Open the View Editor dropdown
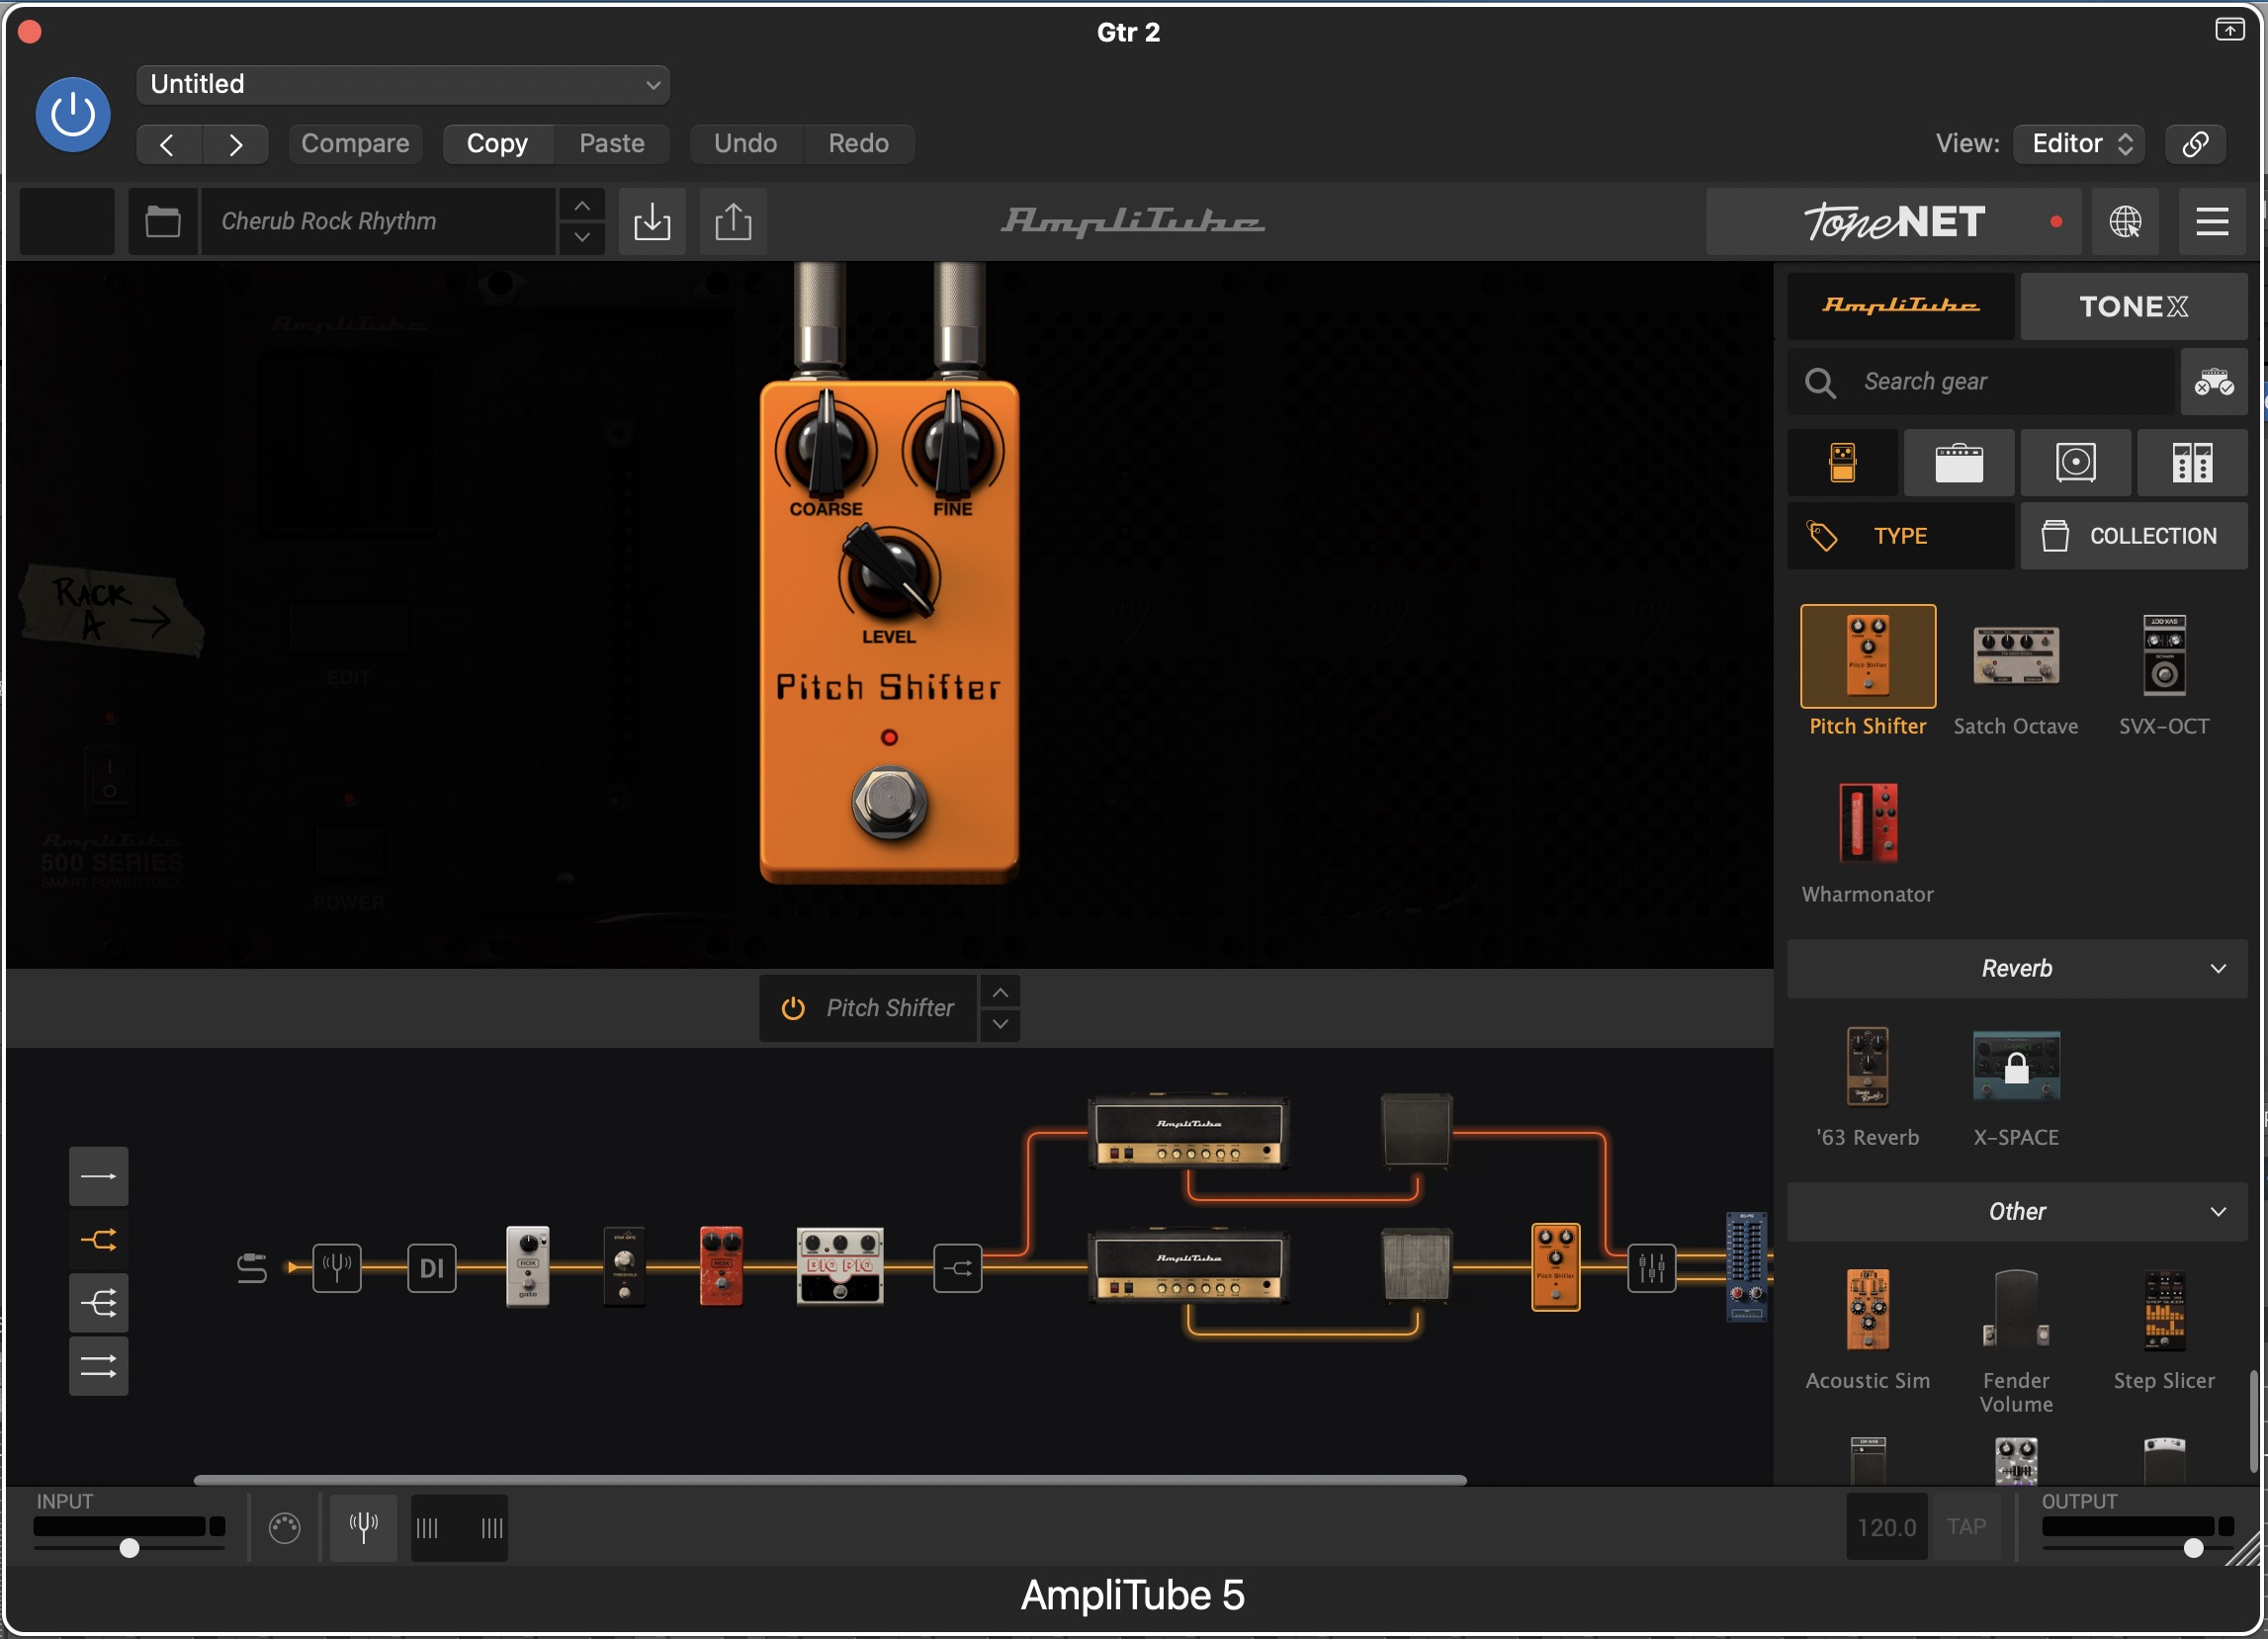The height and width of the screenshot is (1639, 2268). 2081,143
